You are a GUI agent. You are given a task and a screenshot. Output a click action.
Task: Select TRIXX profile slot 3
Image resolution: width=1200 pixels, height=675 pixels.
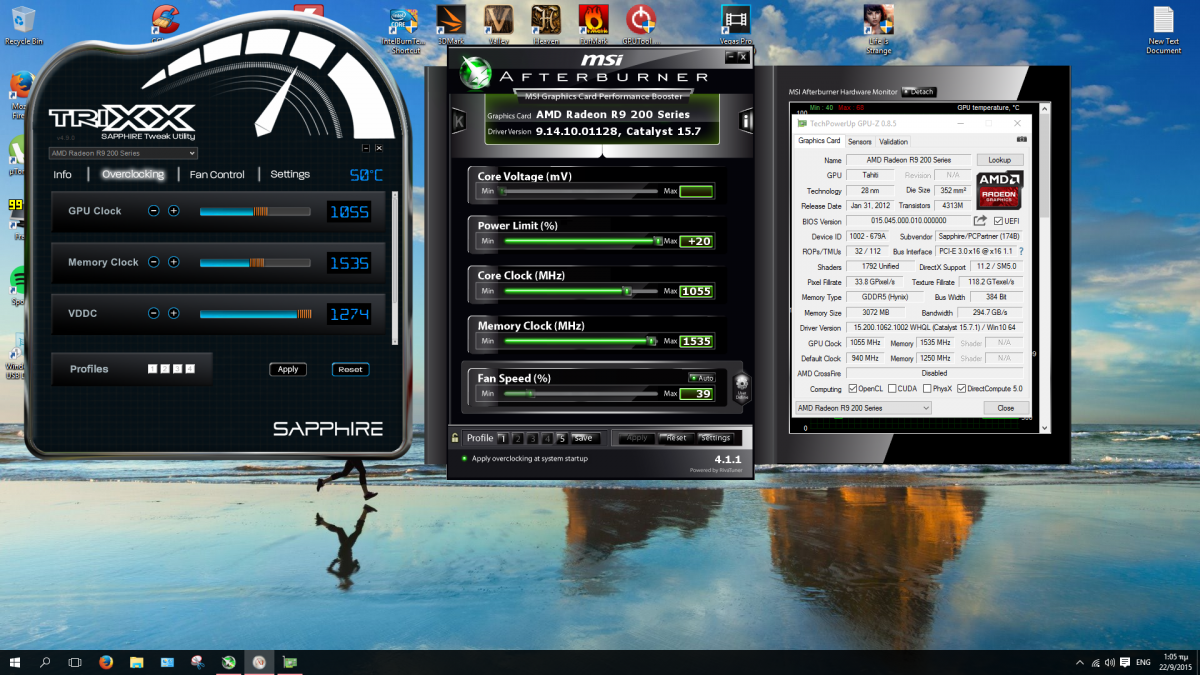(x=177, y=369)
